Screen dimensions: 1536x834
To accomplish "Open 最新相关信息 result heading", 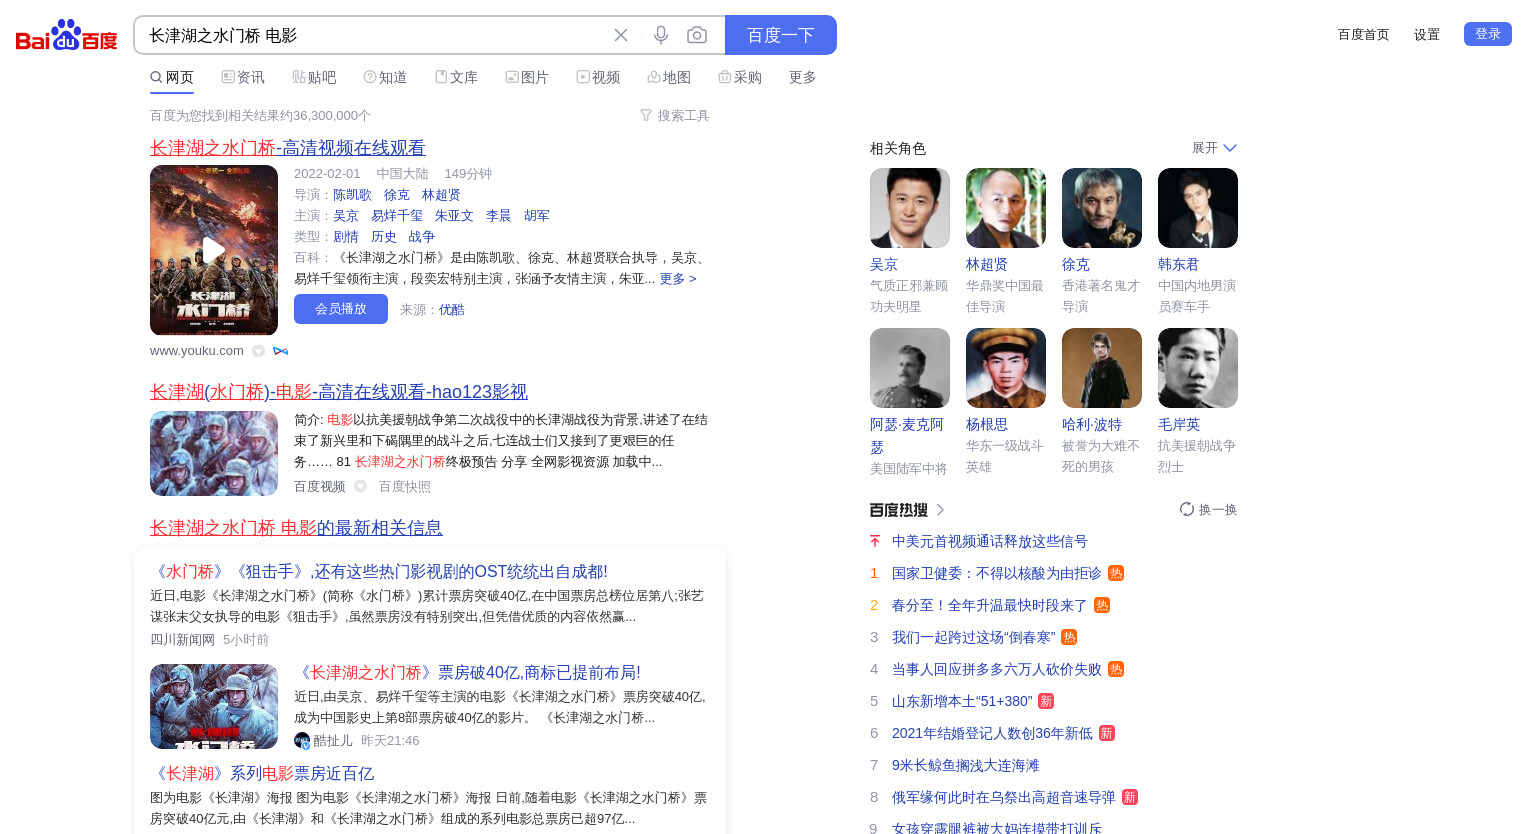I will tap(296, 528).
